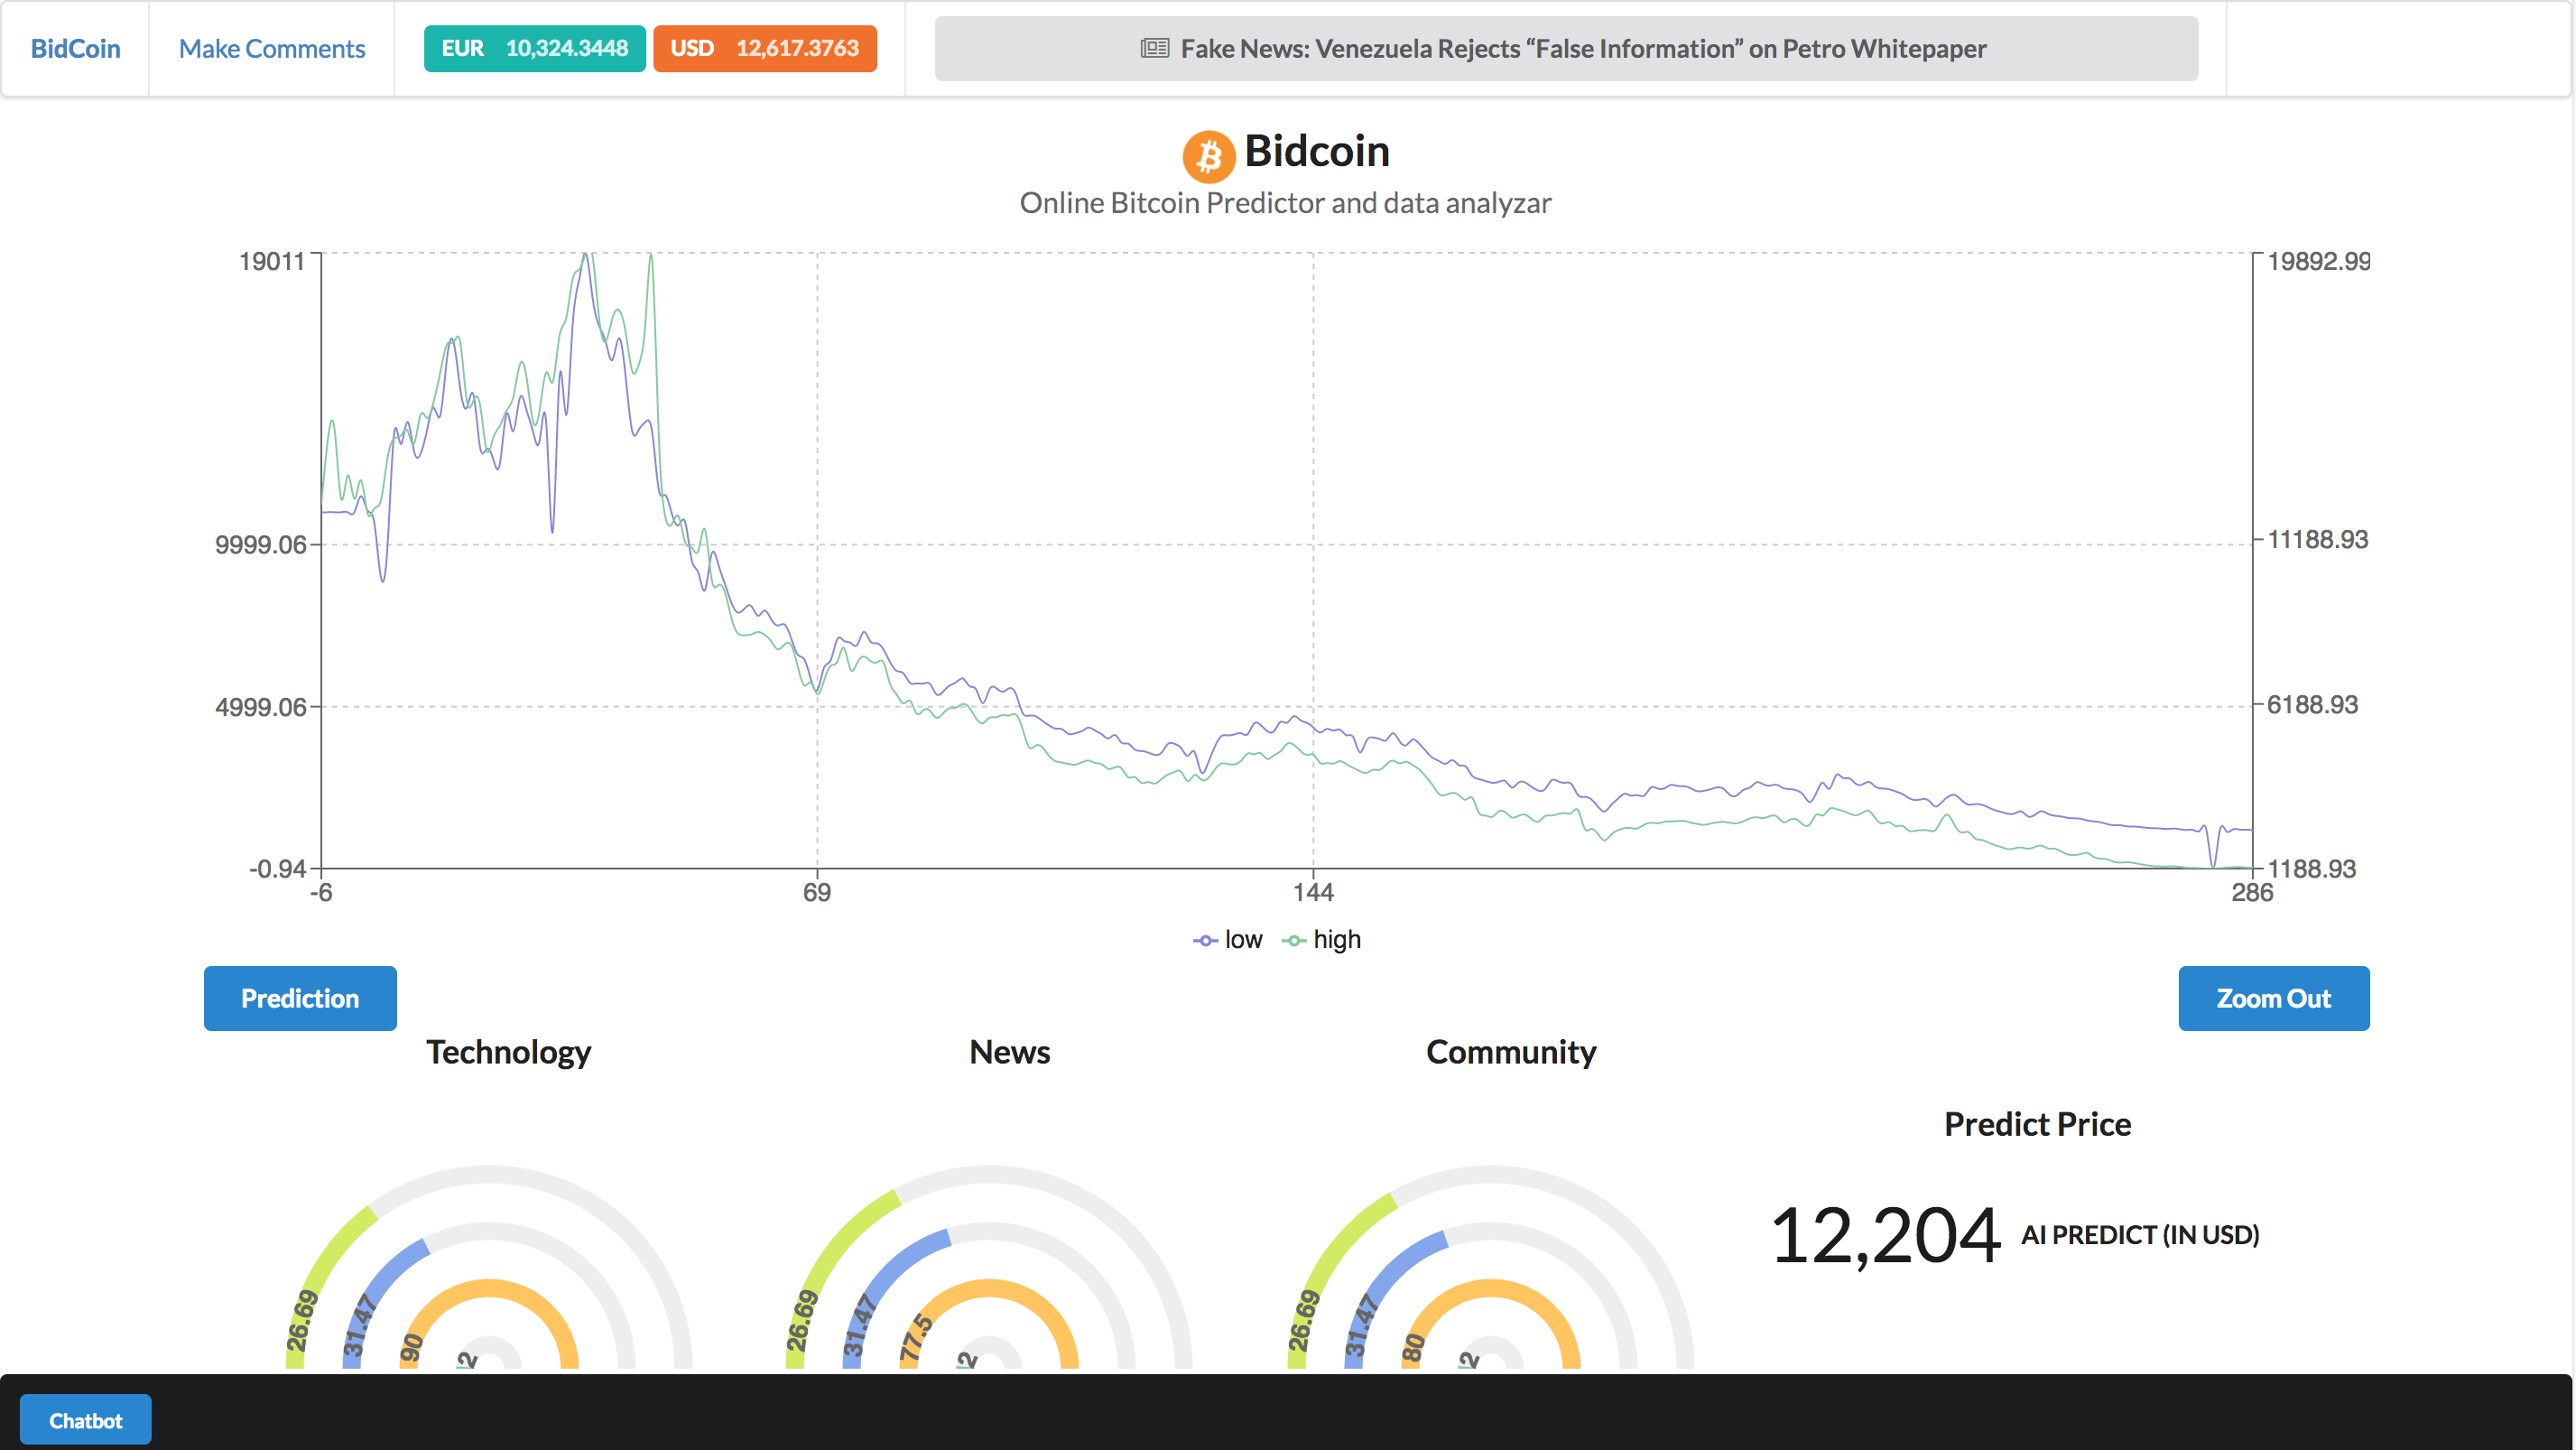Open the Venezuela Petro fake news headline
The image size is (2576, 1450).
[1582, 48]
